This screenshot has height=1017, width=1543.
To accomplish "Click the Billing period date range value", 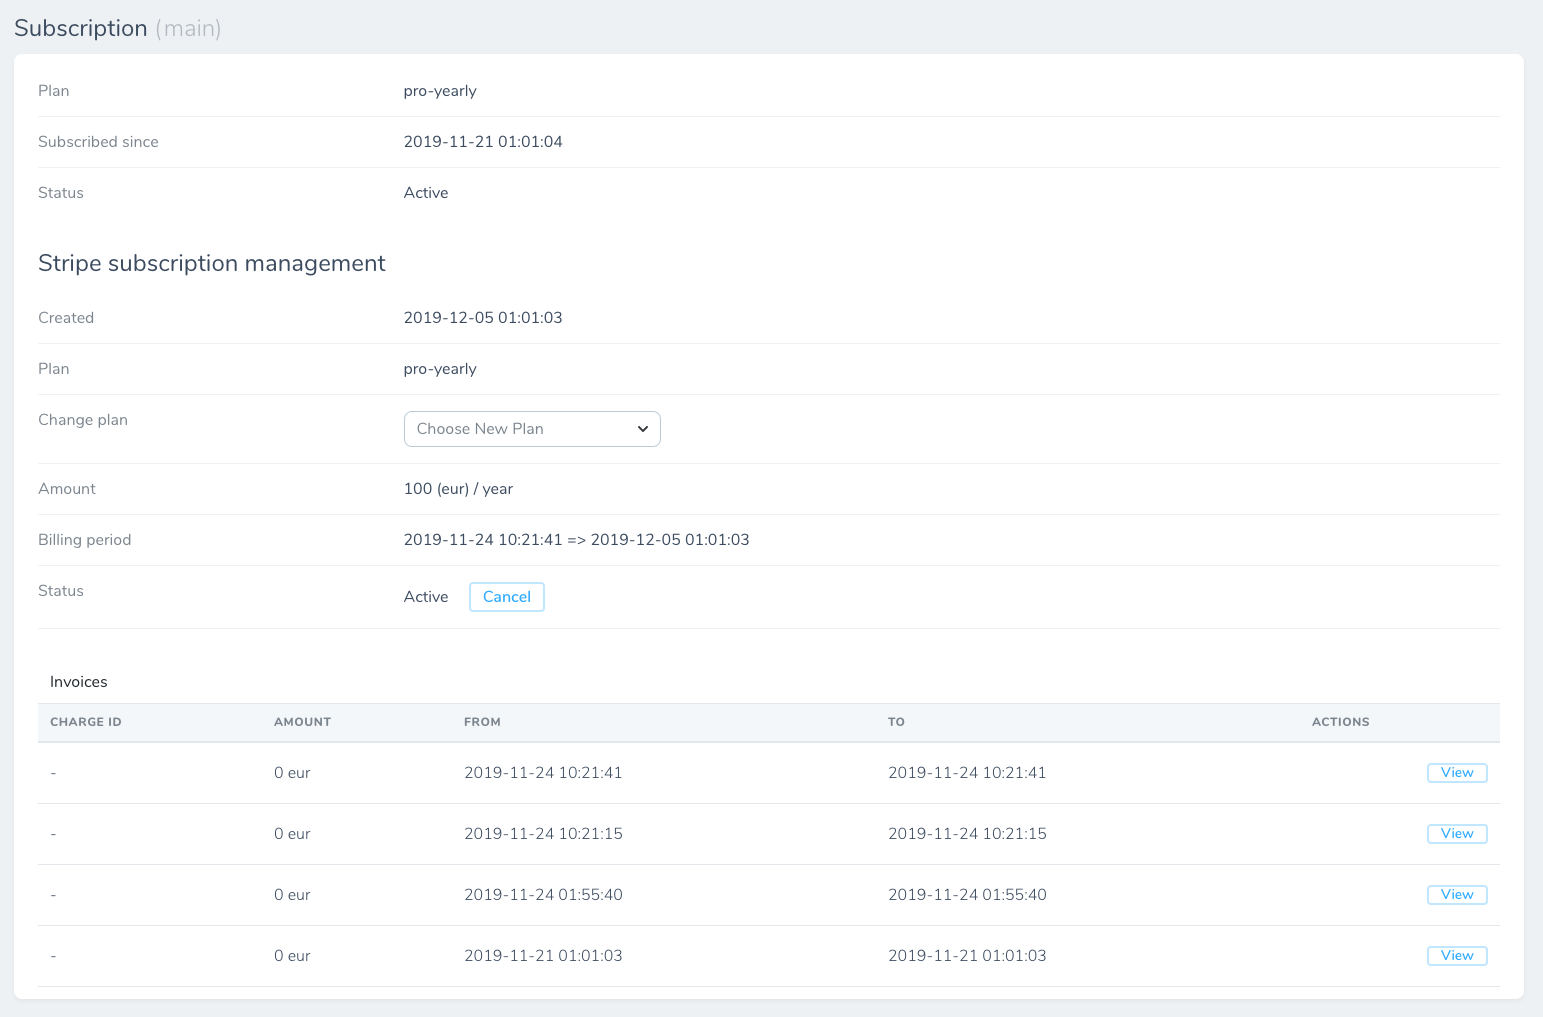I will click(576, 540).
